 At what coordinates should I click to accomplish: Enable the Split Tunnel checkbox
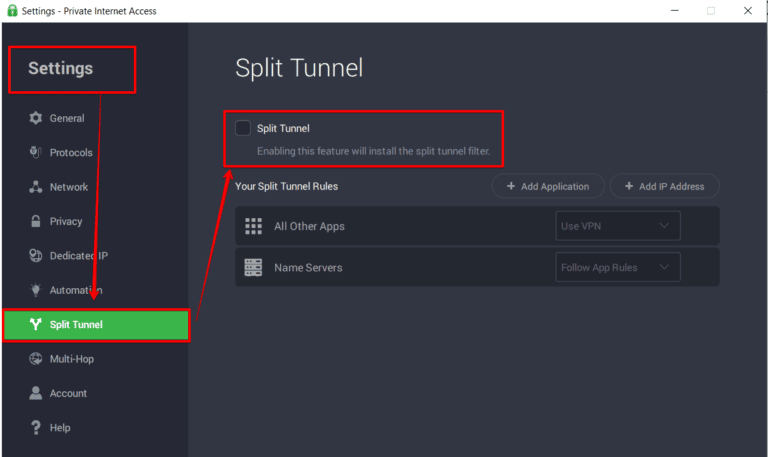243,128
